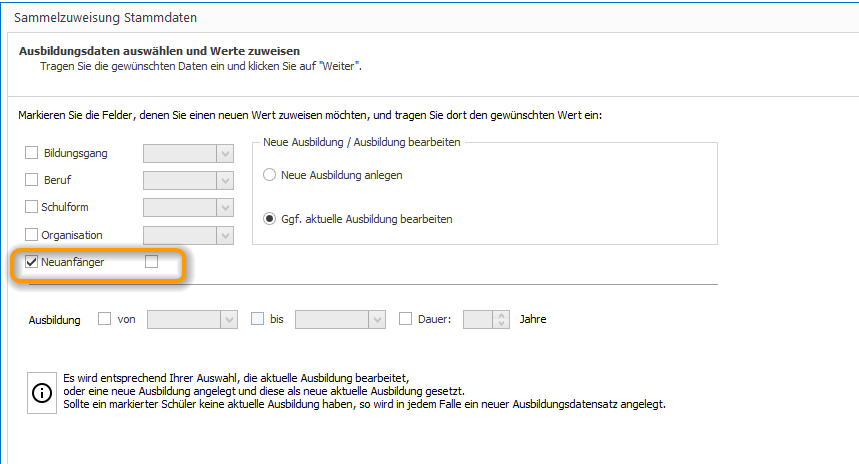Enable the Ausbildung von checkbox
859x464 pixels.
pos(104,319)
